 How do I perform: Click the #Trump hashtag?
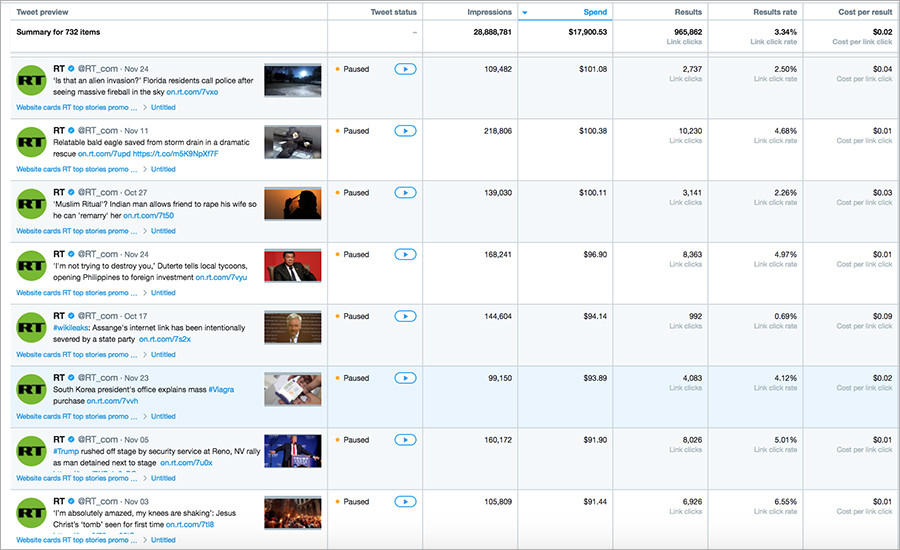tap(66, 451)
